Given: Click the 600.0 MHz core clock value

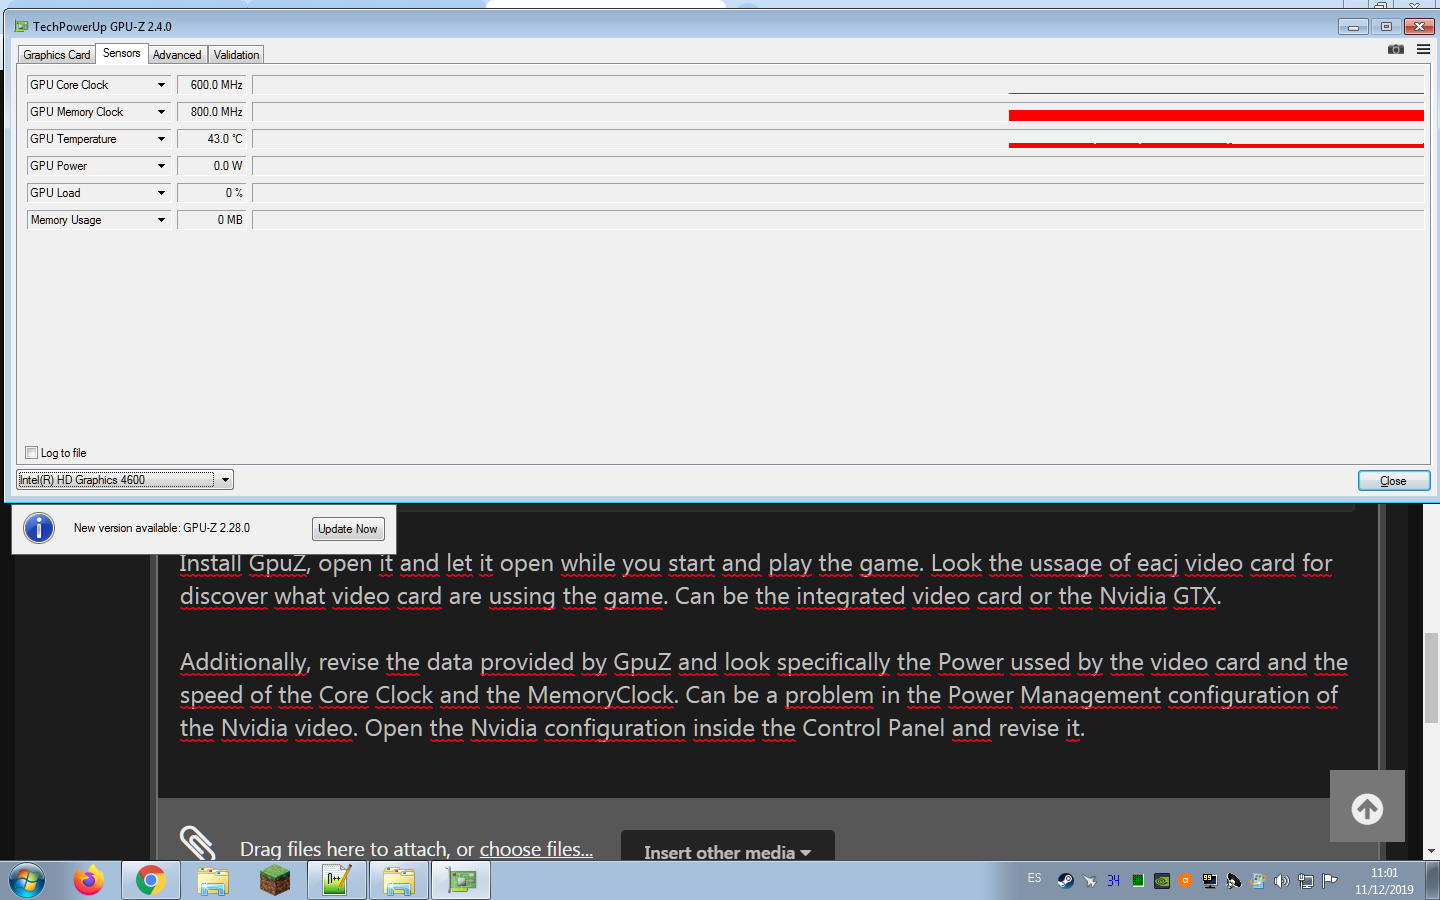Looking at the screenshot, I should pyautogui.click(x=212, y=85).
